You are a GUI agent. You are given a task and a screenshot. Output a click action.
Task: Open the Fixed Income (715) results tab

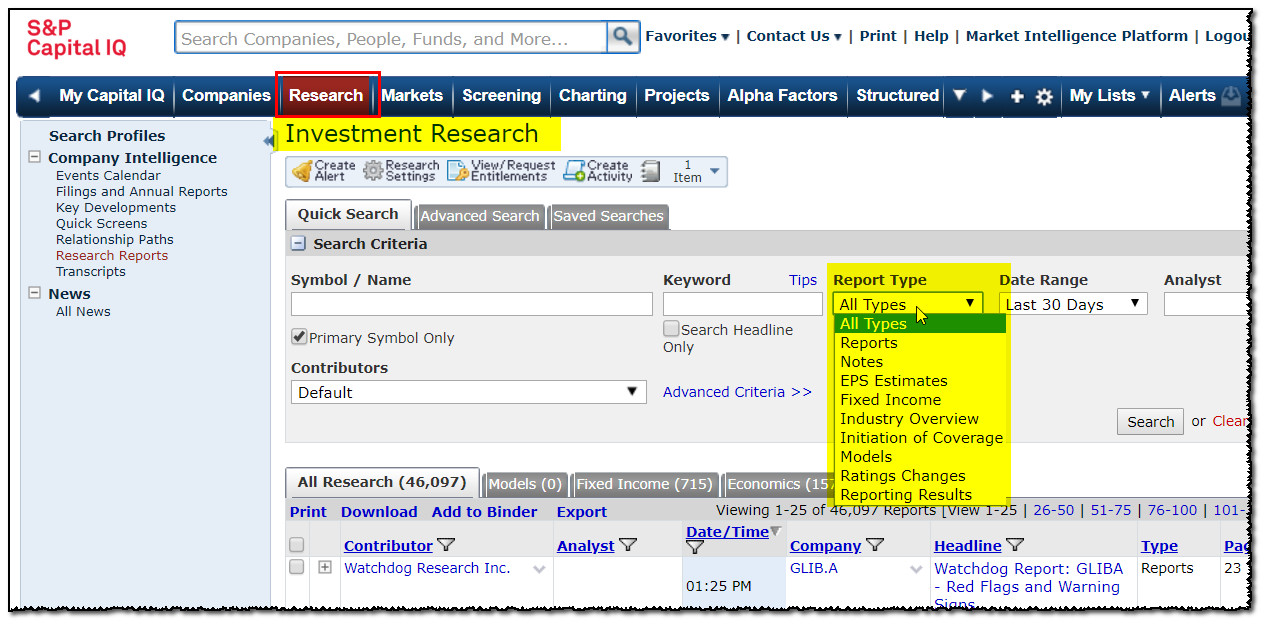644,484
